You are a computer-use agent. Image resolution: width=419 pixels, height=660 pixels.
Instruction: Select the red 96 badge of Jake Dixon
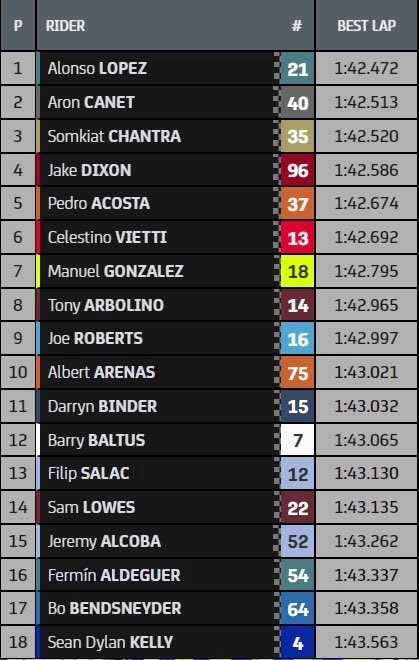pyautogui.click(x=297, y=170)
